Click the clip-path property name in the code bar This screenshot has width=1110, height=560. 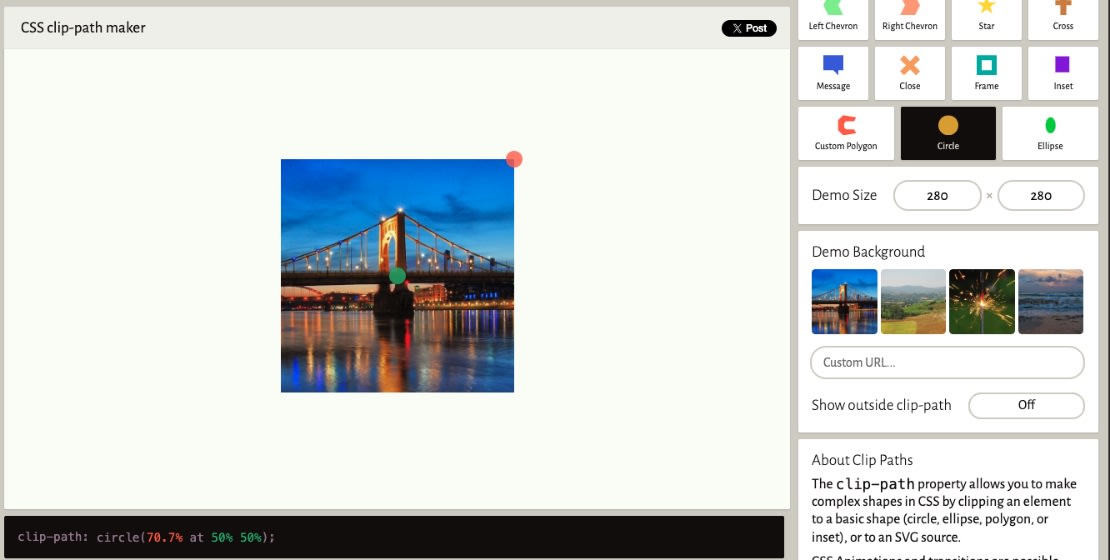tap(51, 537)
